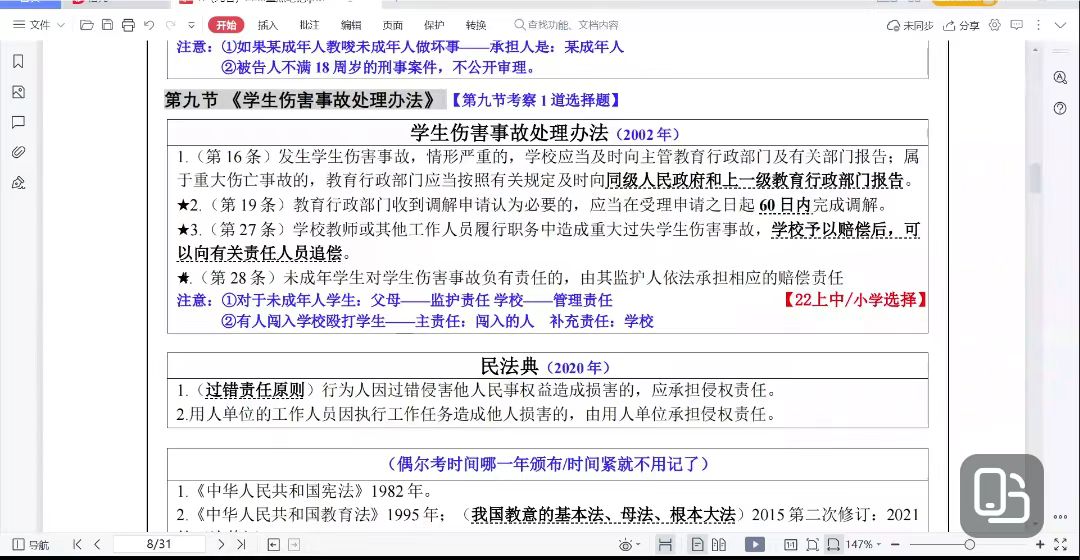
Task: Open the settings gear icon
Action: pos(995,25)
